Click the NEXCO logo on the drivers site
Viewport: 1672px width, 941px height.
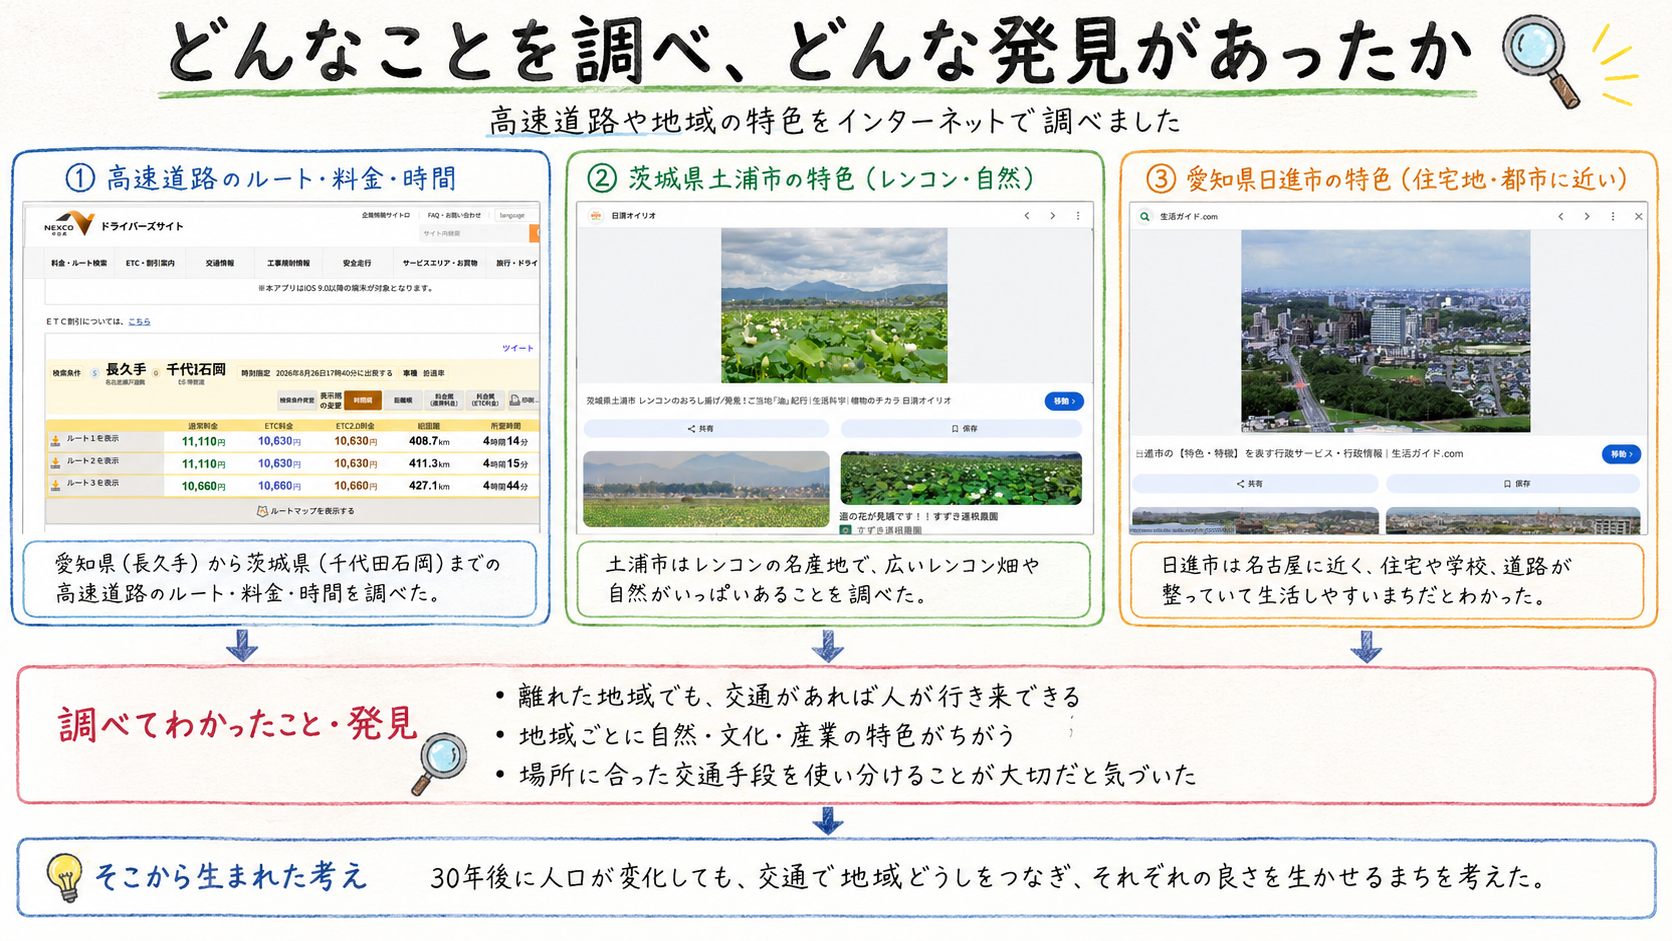tap(68, 224)
